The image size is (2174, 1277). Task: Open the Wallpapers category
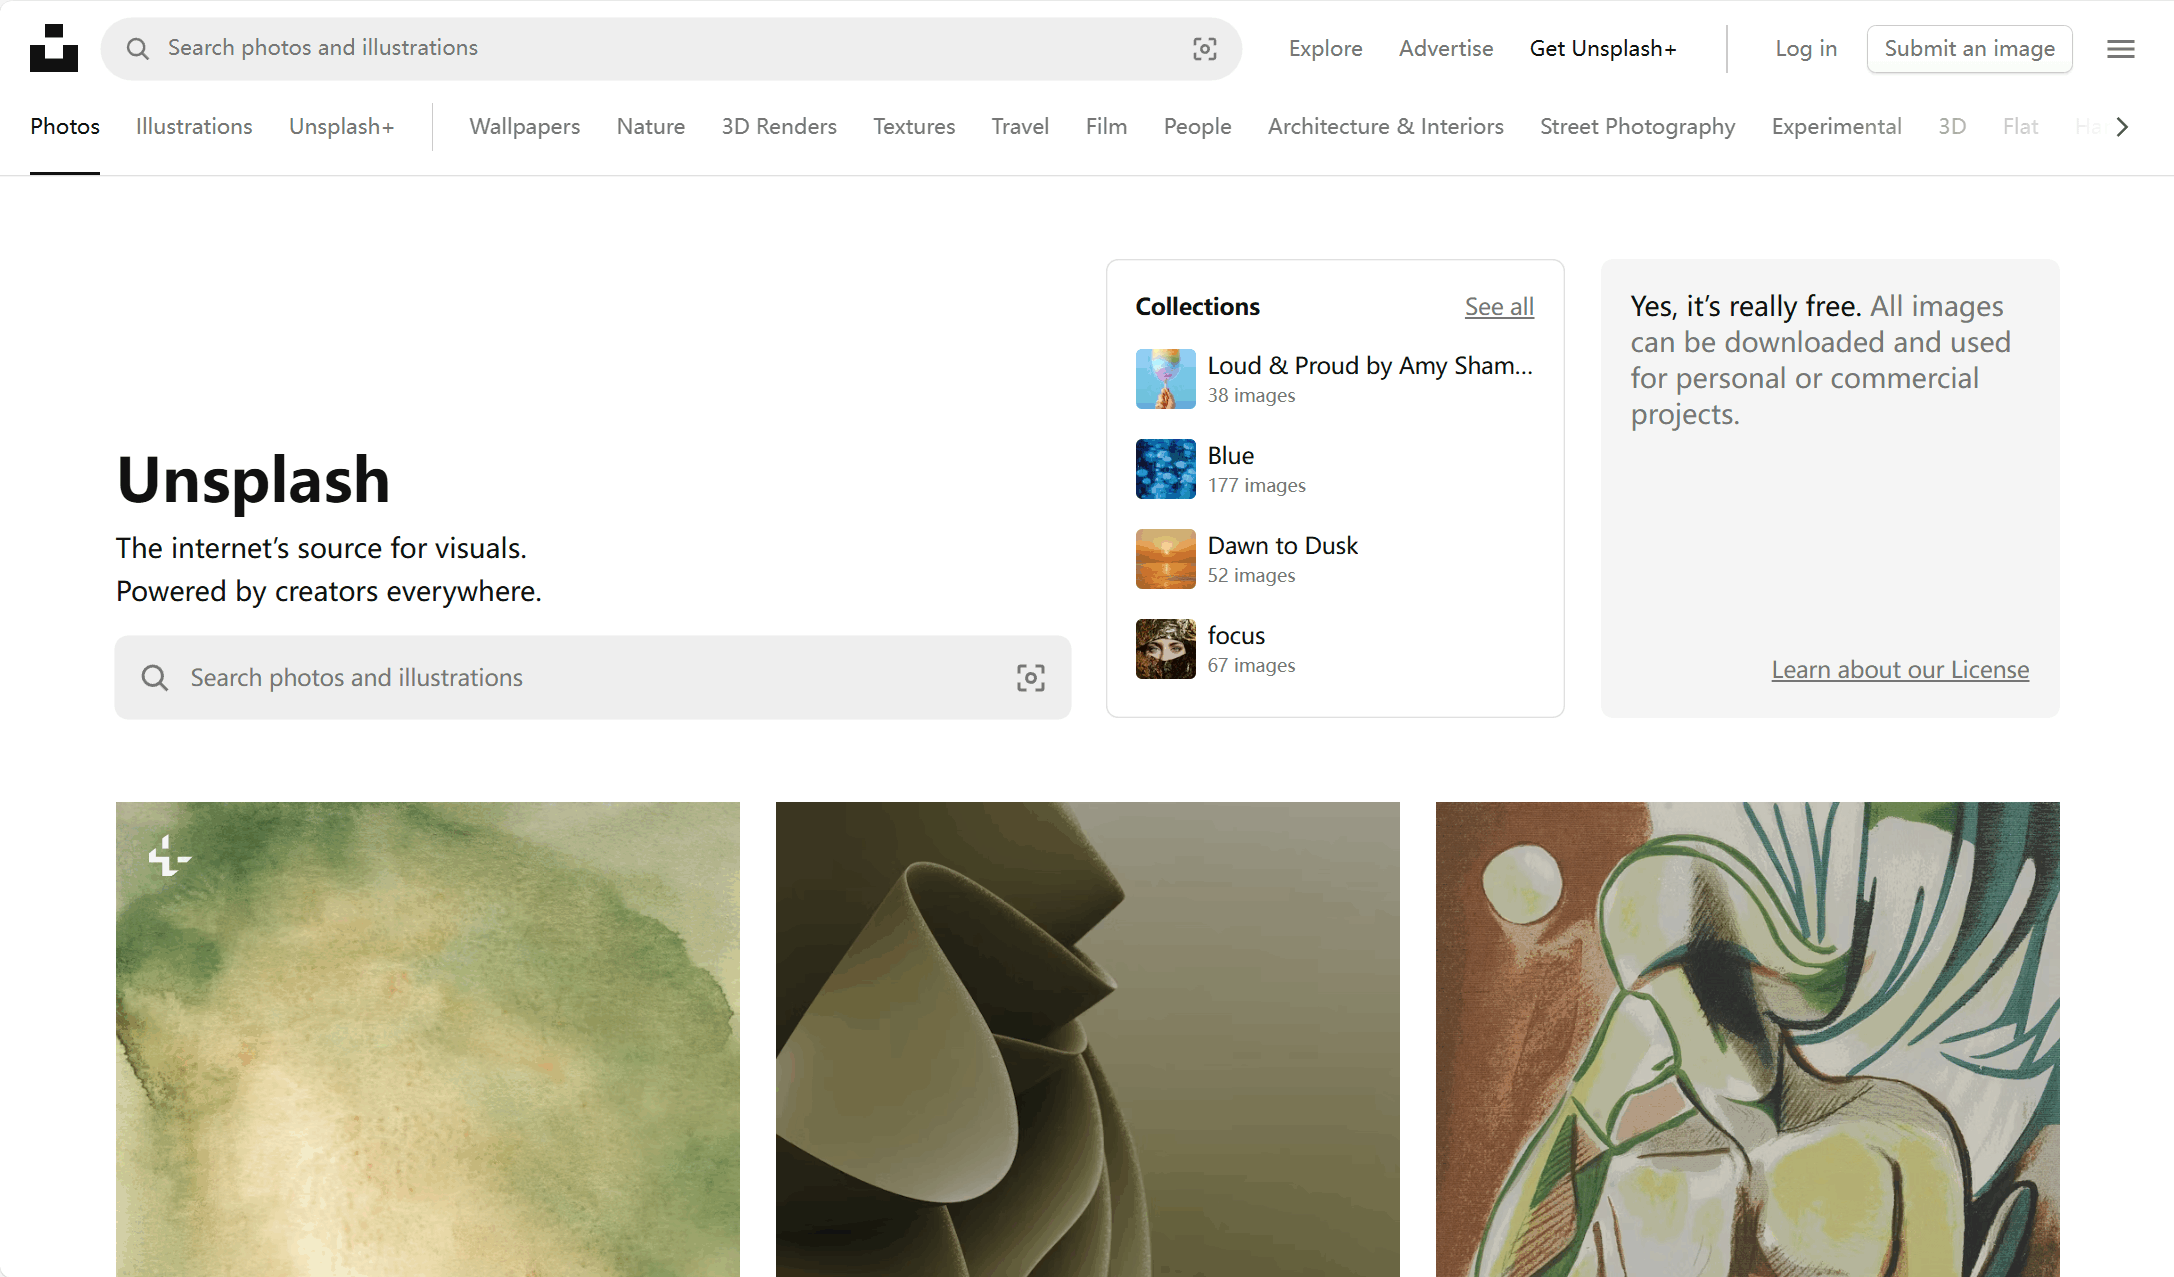(524, 127)
